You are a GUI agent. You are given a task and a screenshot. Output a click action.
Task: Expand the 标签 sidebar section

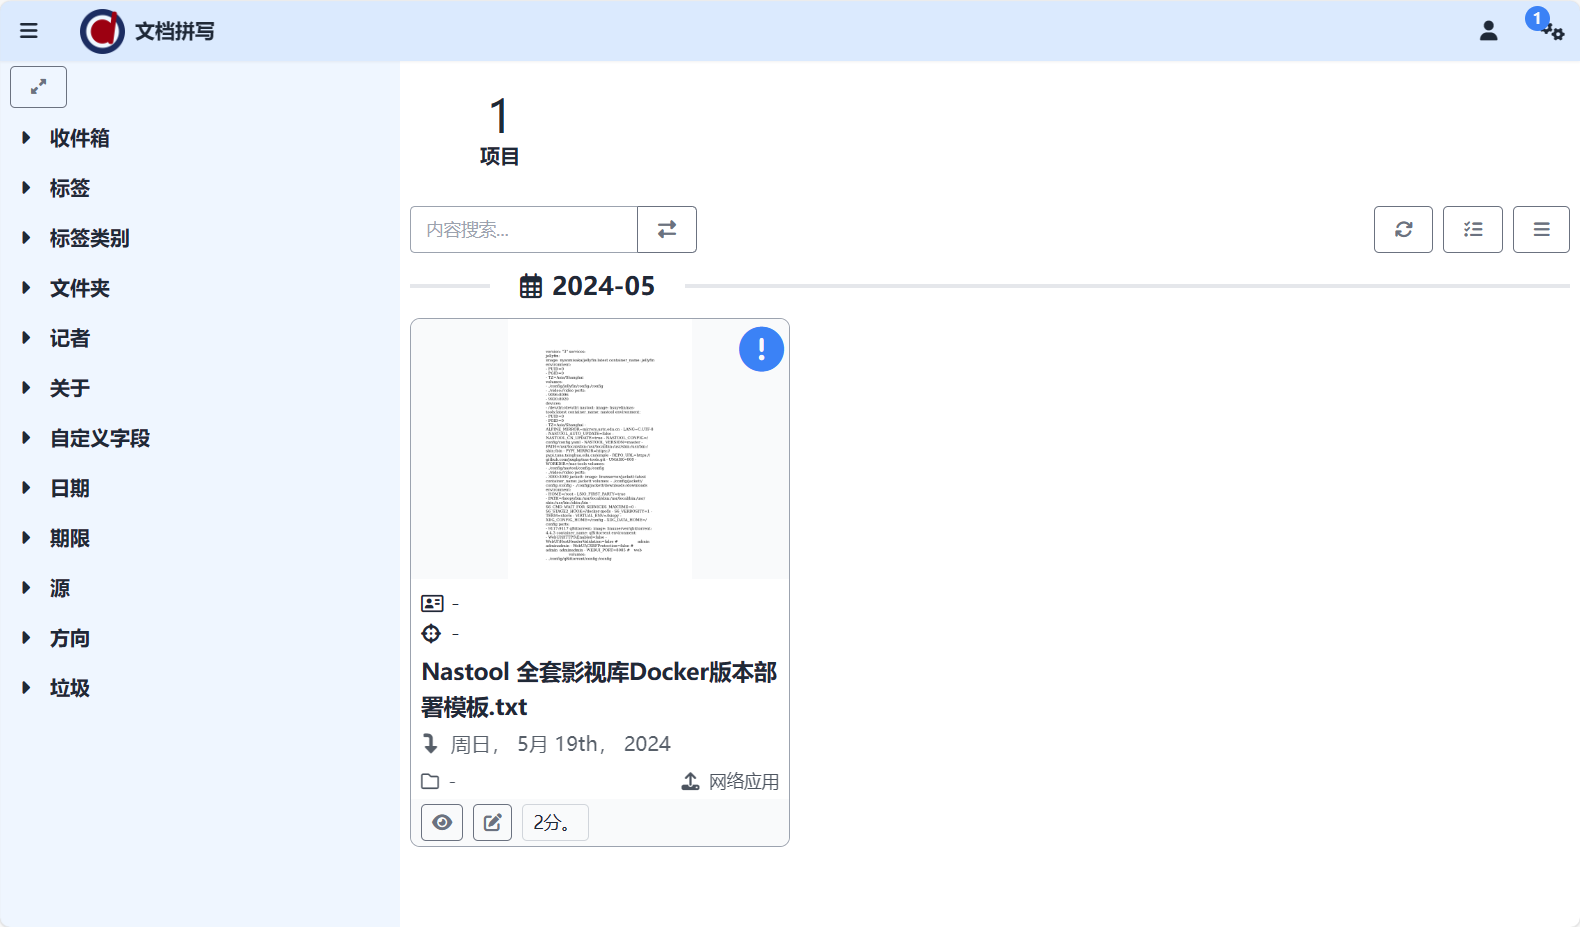(x=69, y=188)
